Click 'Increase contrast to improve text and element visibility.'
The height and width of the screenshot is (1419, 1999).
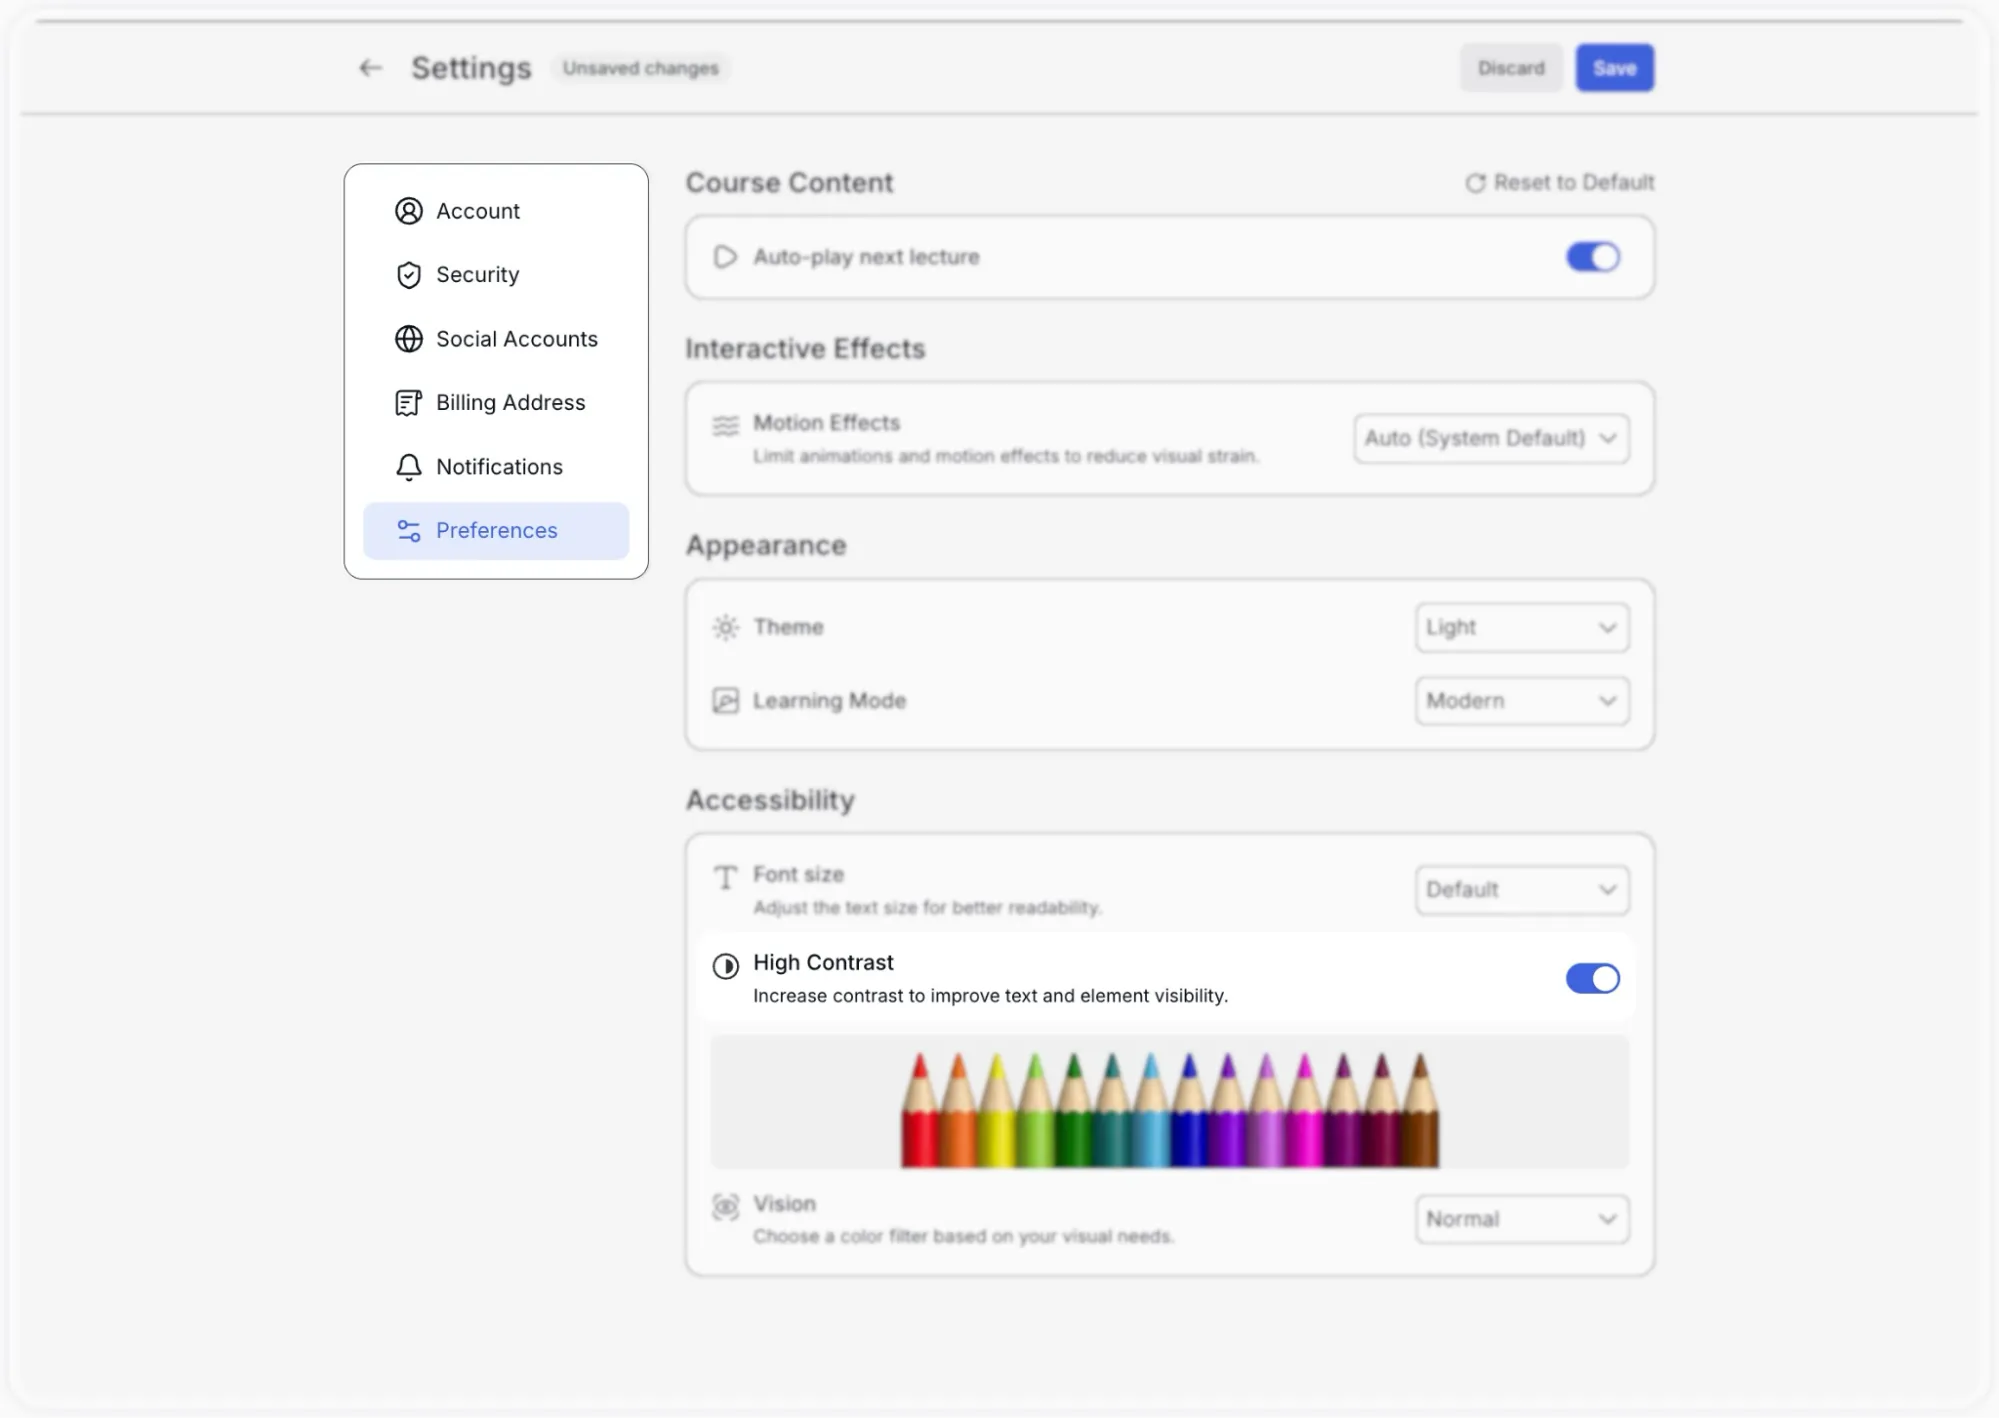(990, 997)
